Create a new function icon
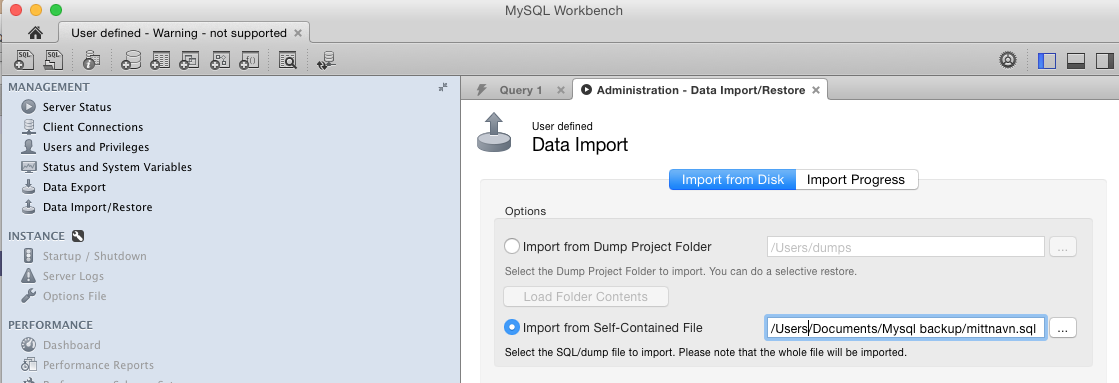Viewport: 1119px width, 383px height. pyautogui.click(x=248, y=60)
